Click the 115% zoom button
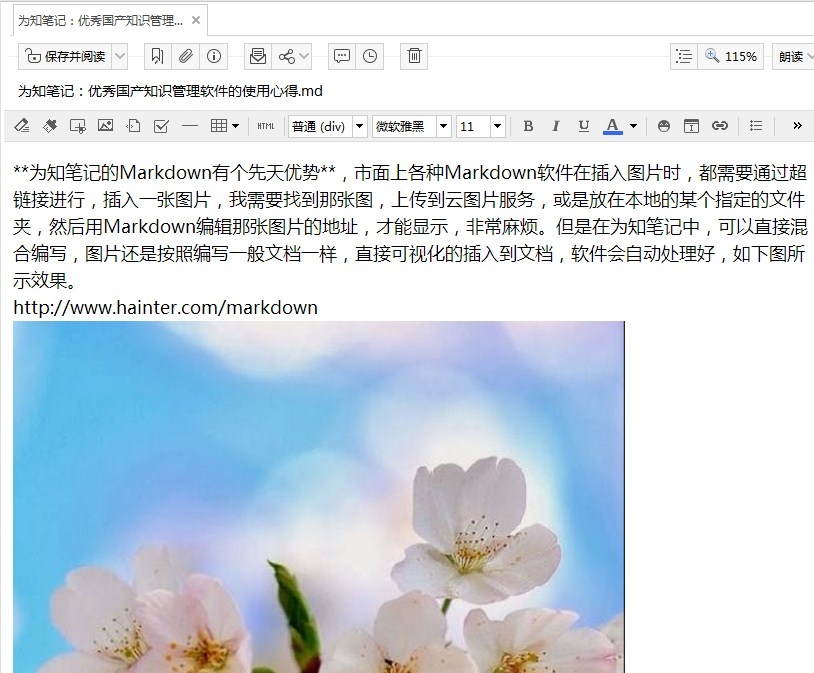 732,56
